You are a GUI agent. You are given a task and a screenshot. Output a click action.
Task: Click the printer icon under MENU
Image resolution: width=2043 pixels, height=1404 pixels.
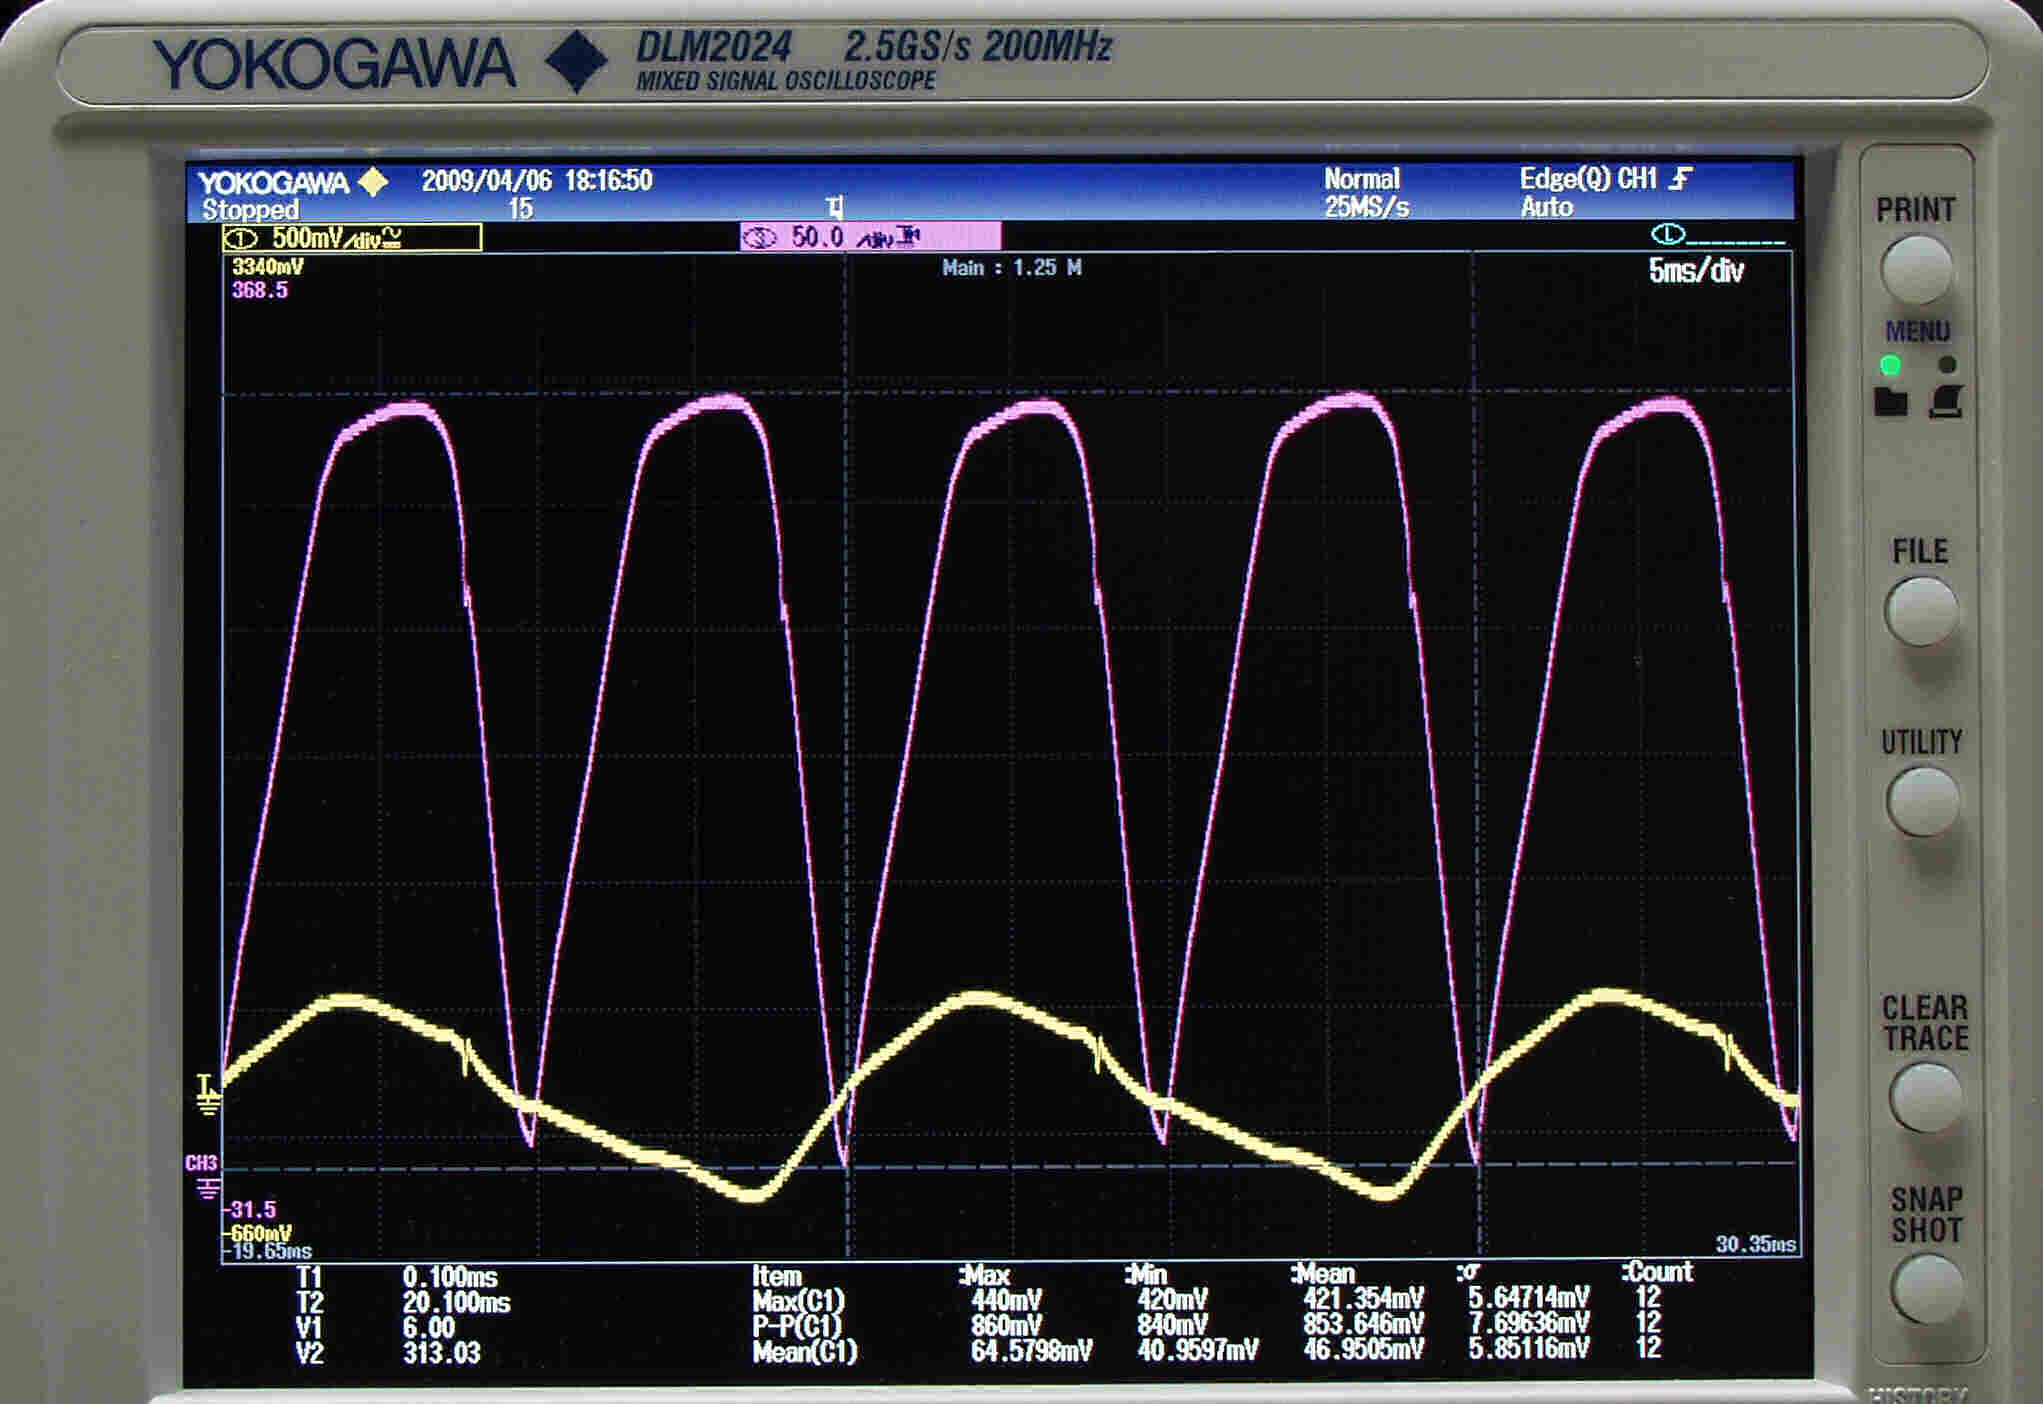point(1946,401)
